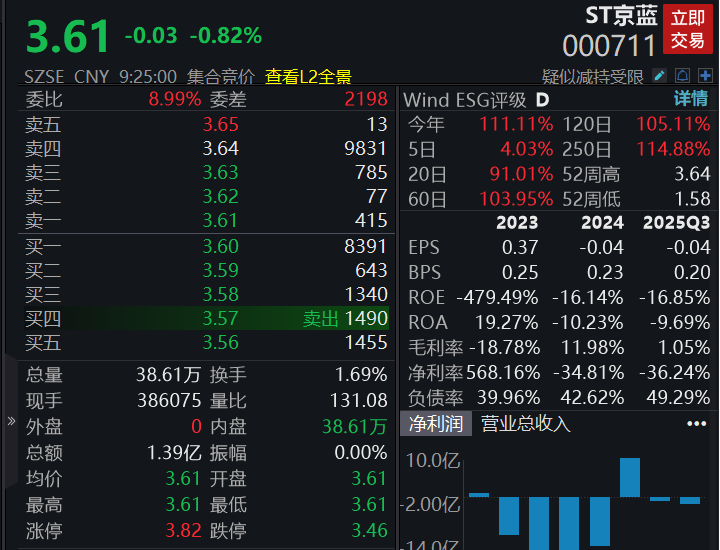The image size is (720, 550).
Task: Click the 卖五 ask price 3.65
Action: pyautogui.click(x=220, y=125)
